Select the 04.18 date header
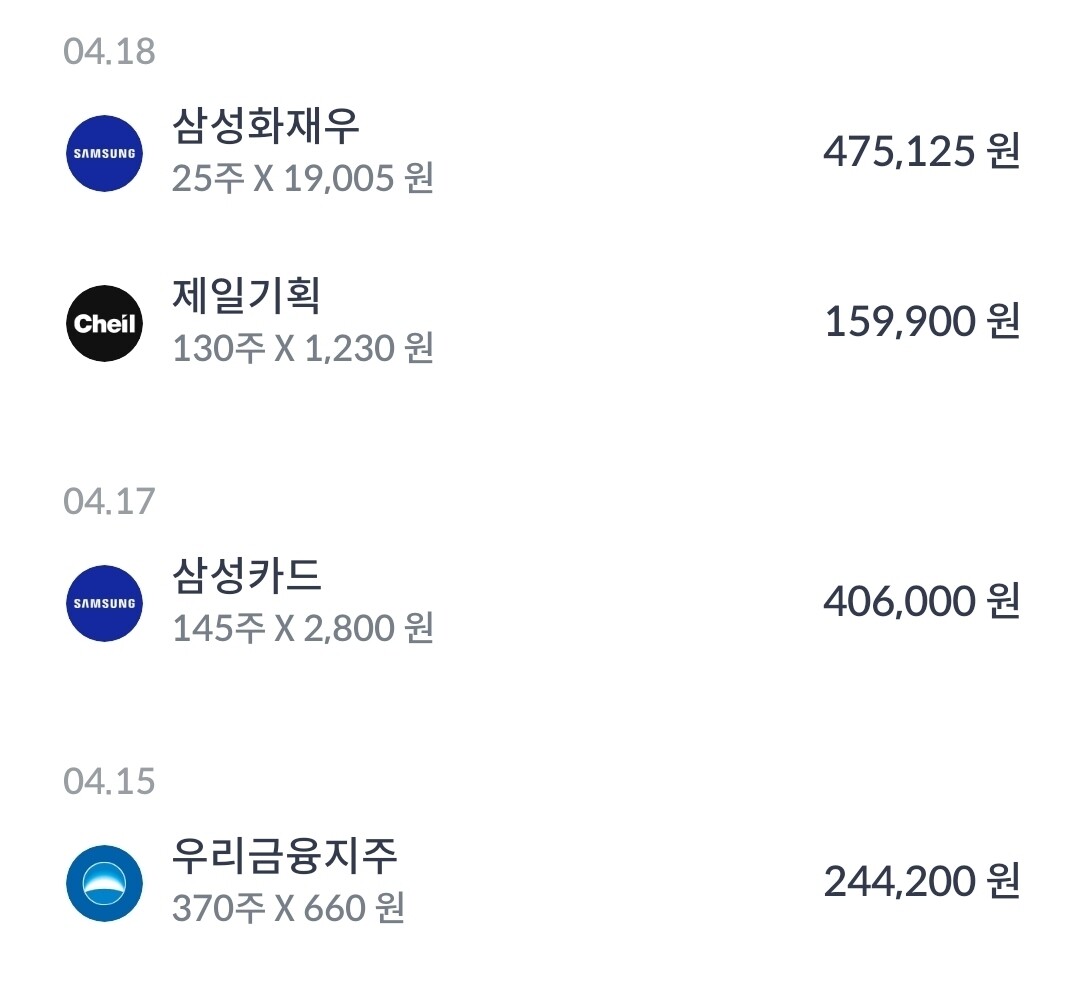Screen dimensions: 1079x996 click(109, 52)
